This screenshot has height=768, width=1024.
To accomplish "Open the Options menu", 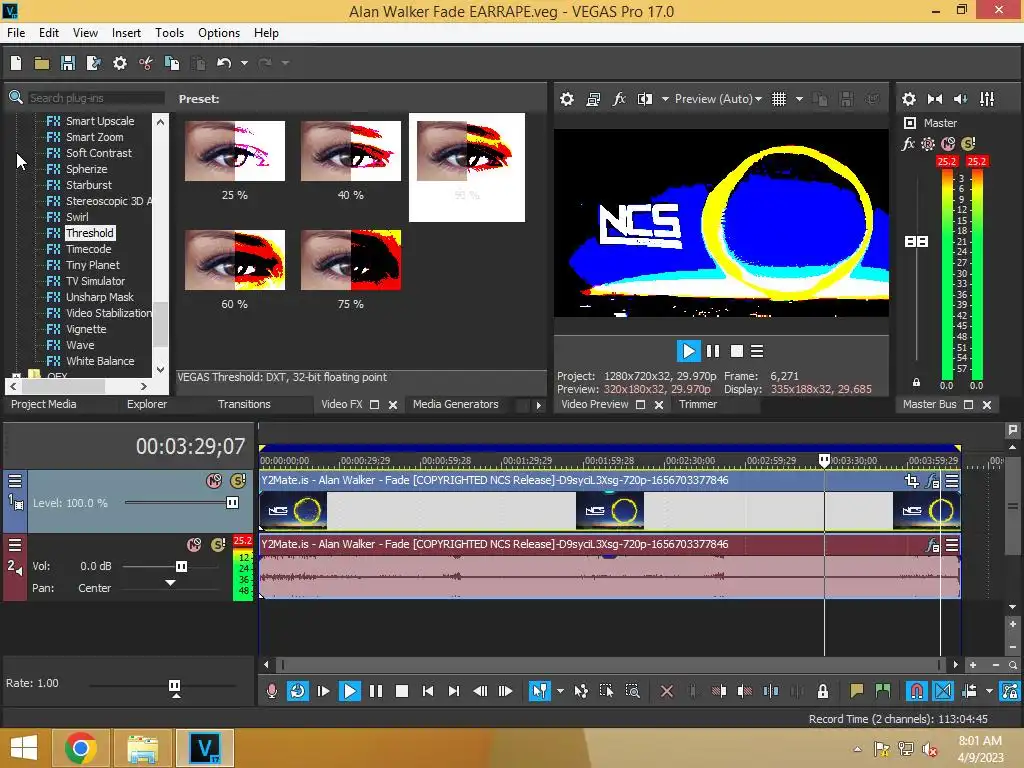I will [219, 33].
